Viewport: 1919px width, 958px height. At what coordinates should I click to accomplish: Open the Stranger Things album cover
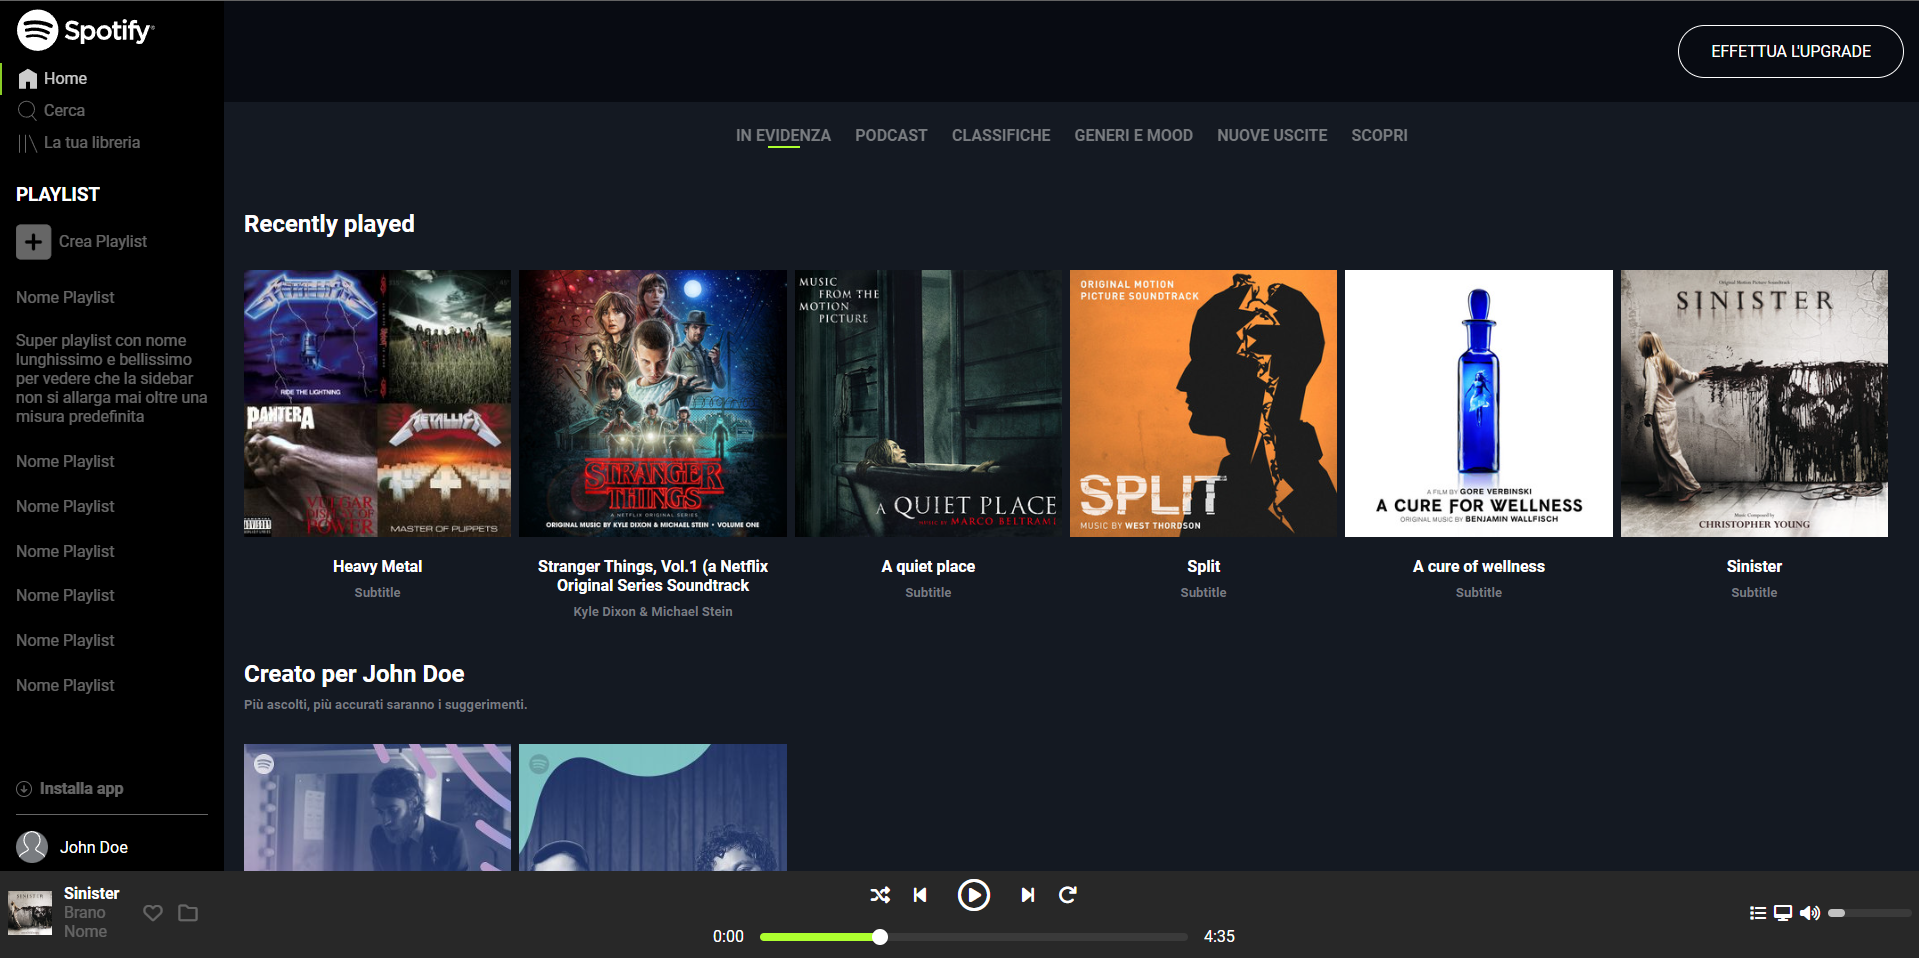653,403
